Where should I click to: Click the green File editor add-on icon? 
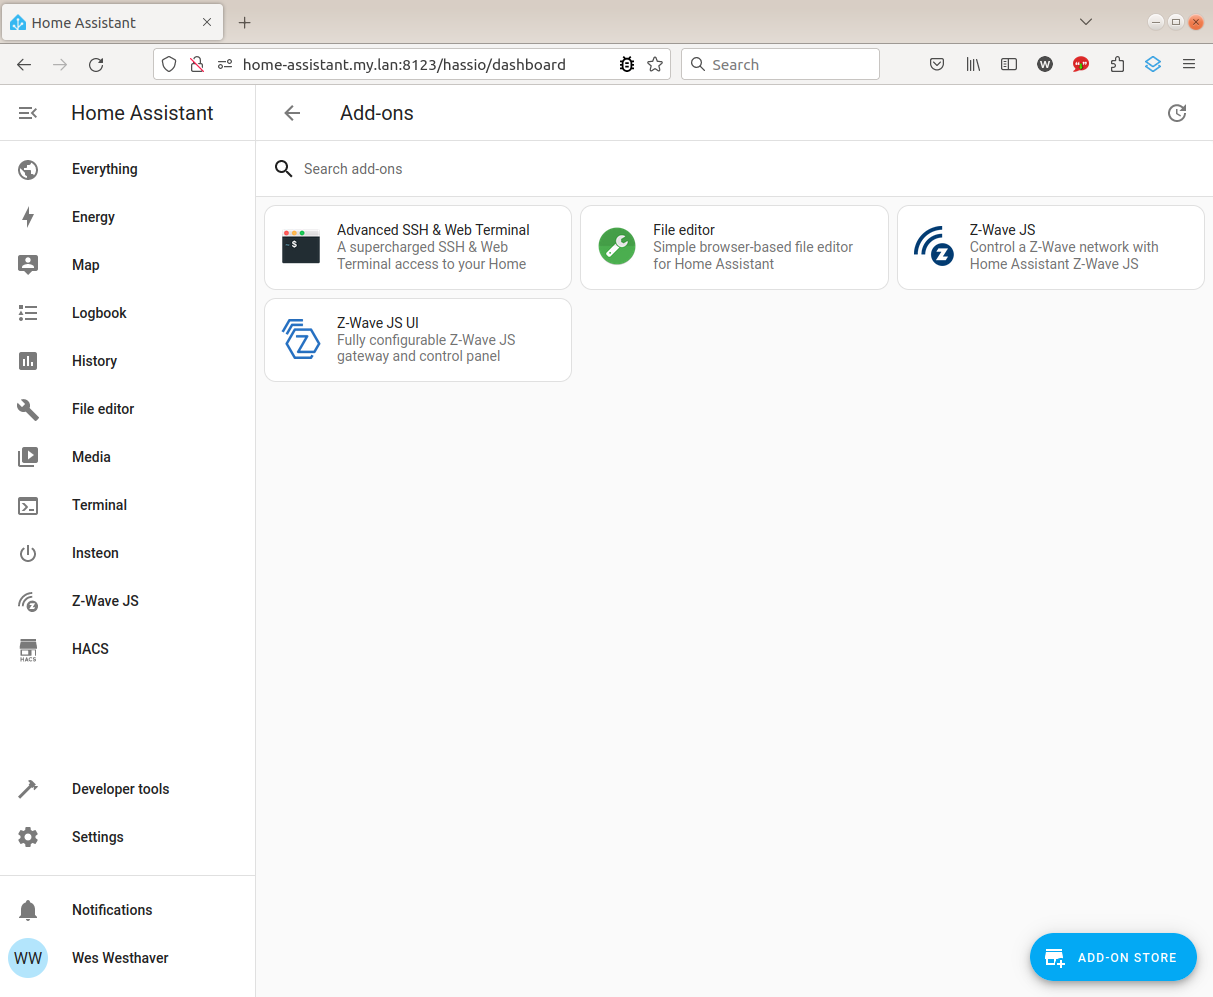(x=617, y=246)
